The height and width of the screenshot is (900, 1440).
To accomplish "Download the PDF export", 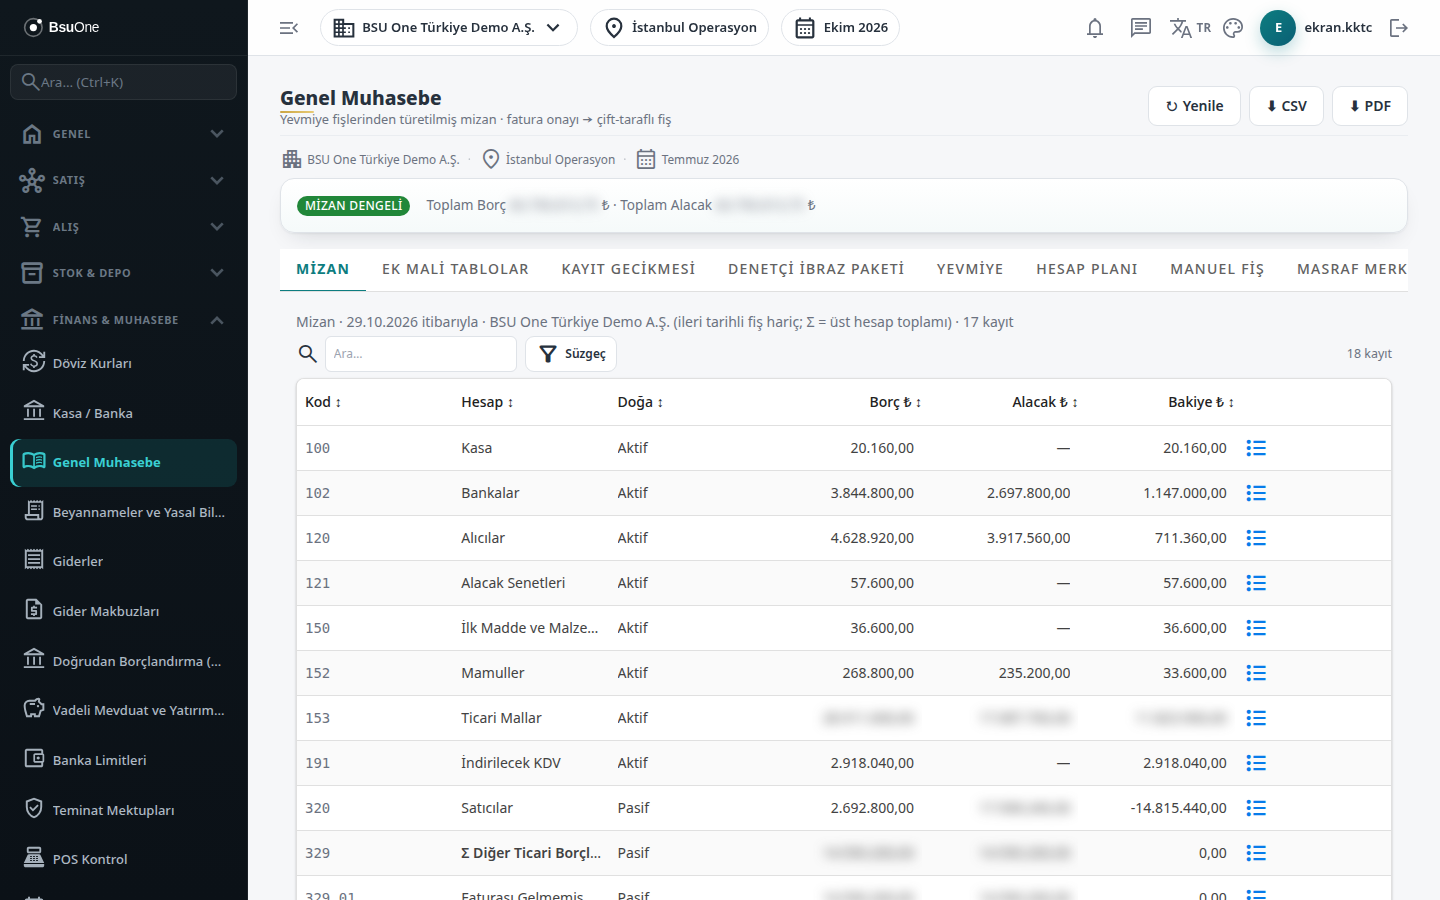I will [x=1370, y=106].
